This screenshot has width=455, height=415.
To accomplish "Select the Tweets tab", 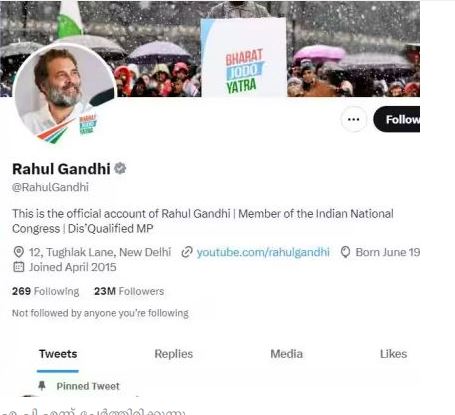I will click(x=58, y=354).
